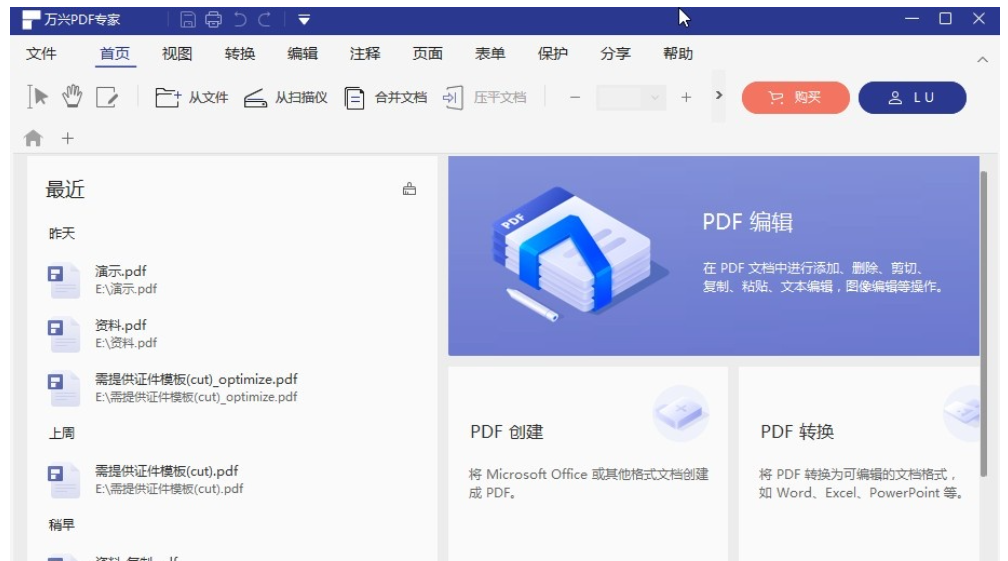Screen dimensions: 1008x561
Task: Minimize the 万兴PDF专家 window
Action: coord(912,19)
